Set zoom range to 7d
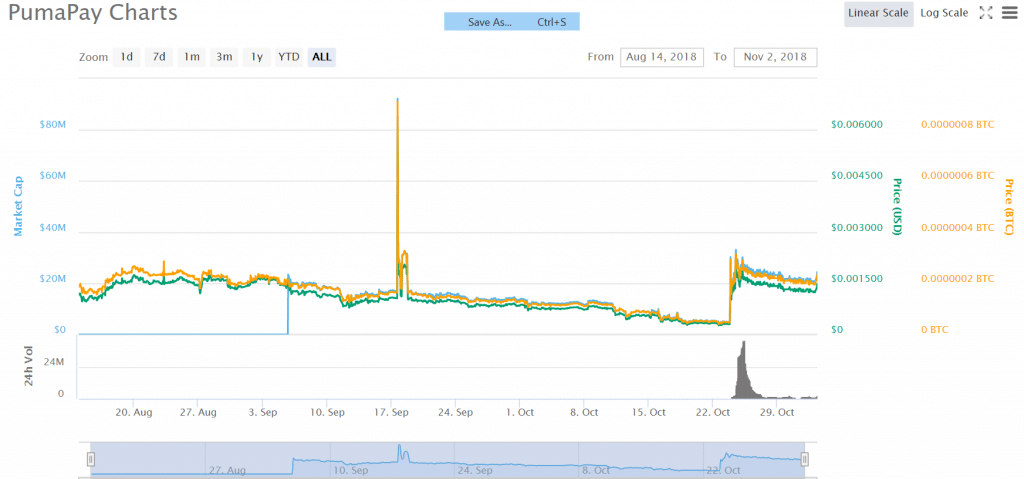The image size is (1024, 479). point(159,57)
